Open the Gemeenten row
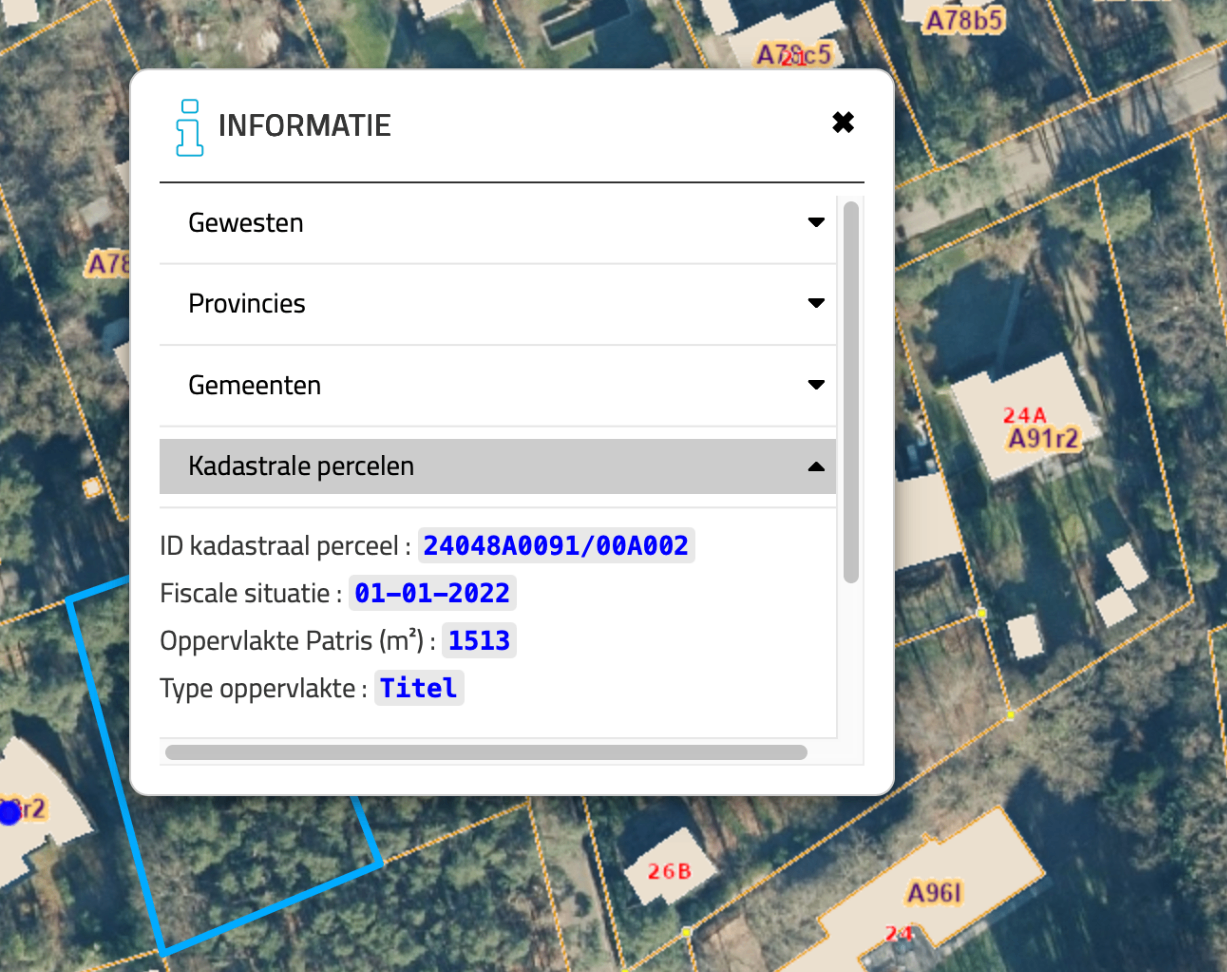This screenshot has height=972, width=1227. (498, 385)
